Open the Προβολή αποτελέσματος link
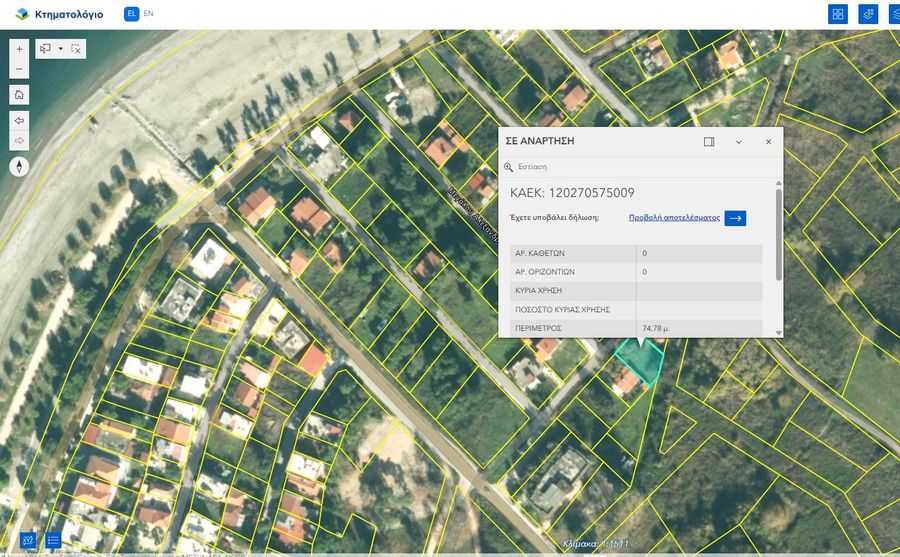 click(x=674, y=217)
